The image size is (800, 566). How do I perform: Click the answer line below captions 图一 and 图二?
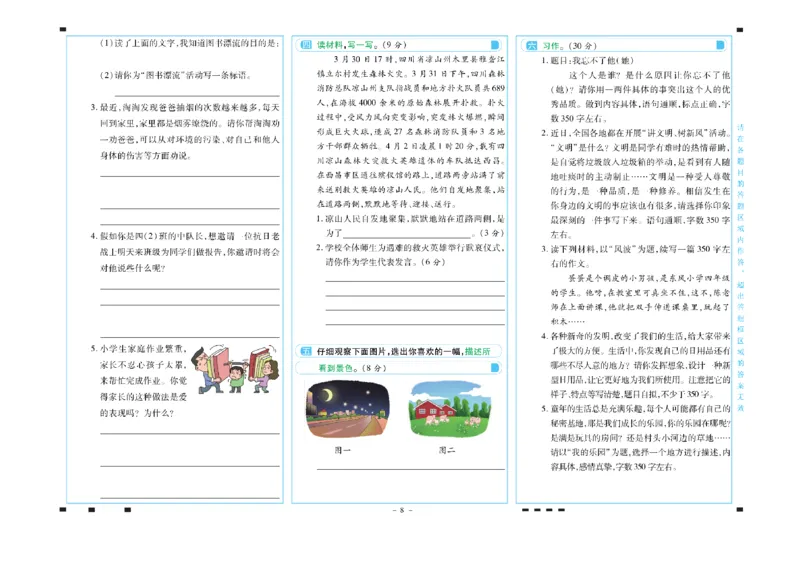pos(411,469)
